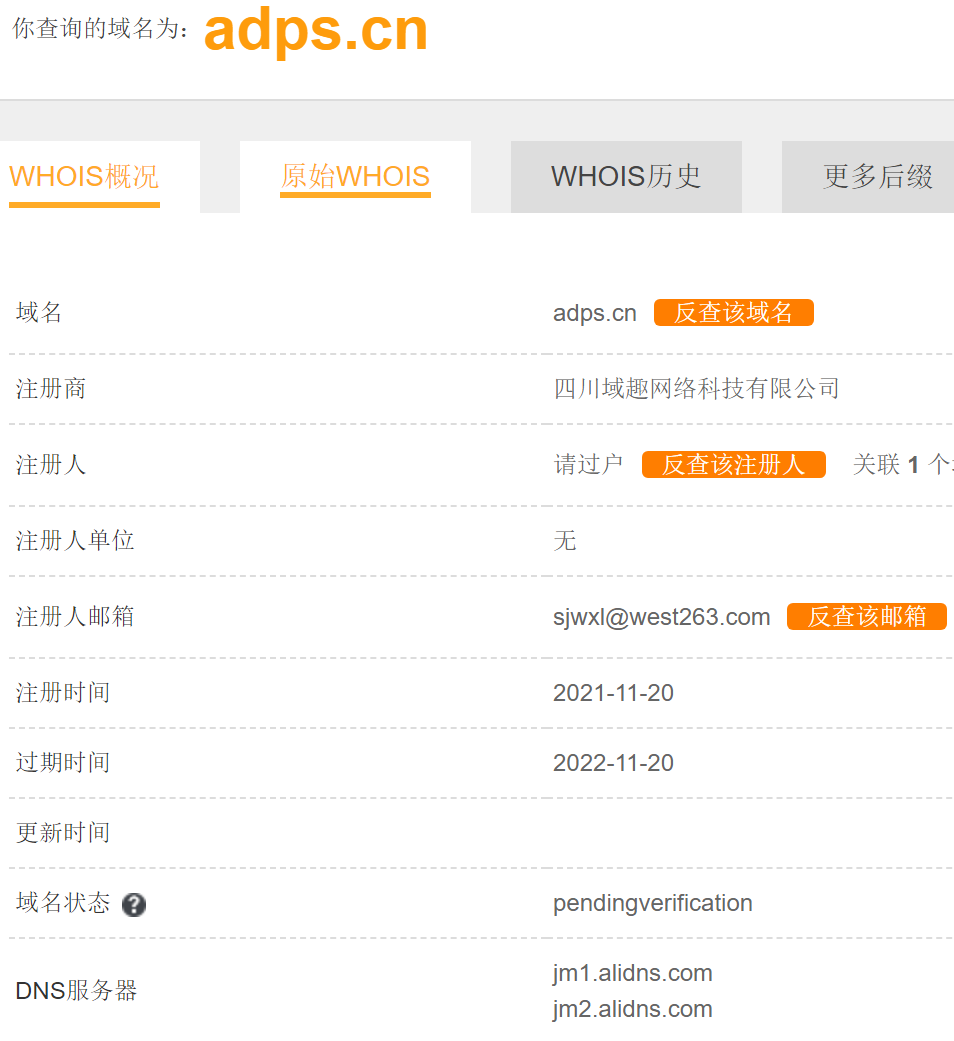The height and width of the screenshot is (1041, 954).
Task: Click the large orange adps.cn heading
Action: click(315, 30)
